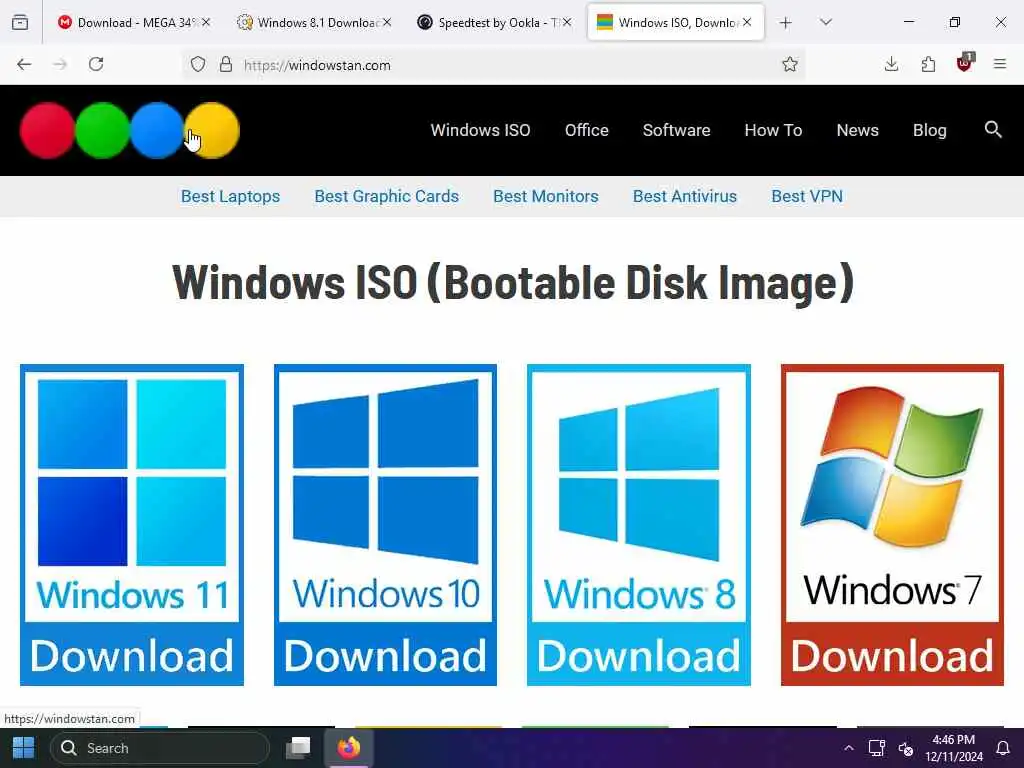Close the Speedtest by Ookla tab

click(x=567, y=22)
